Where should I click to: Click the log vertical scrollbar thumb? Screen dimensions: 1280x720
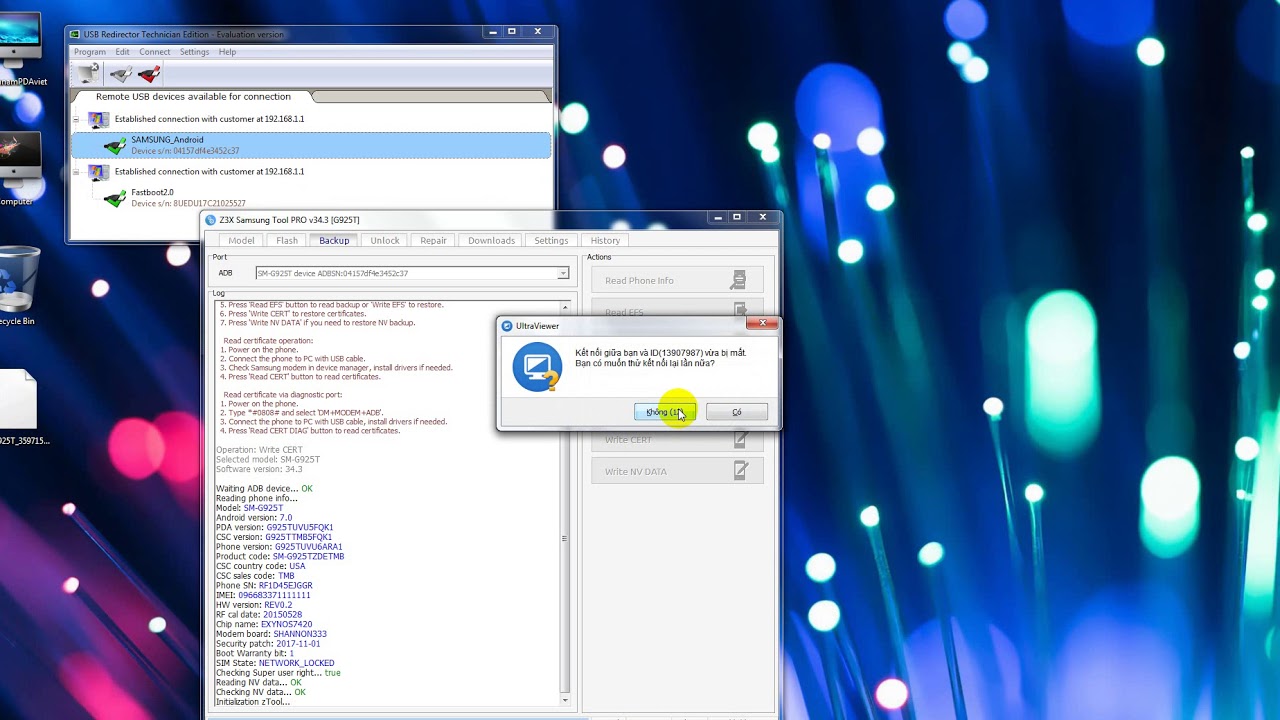[565, 538]
